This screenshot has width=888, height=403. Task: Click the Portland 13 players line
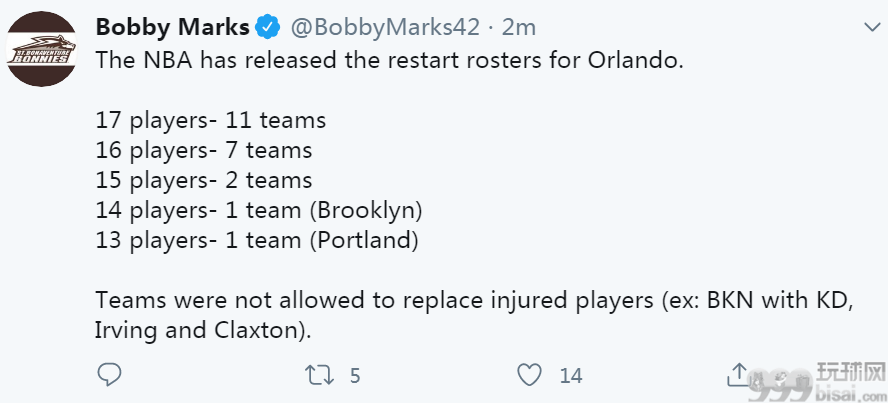pyautogui.click(x=257, y=241)
